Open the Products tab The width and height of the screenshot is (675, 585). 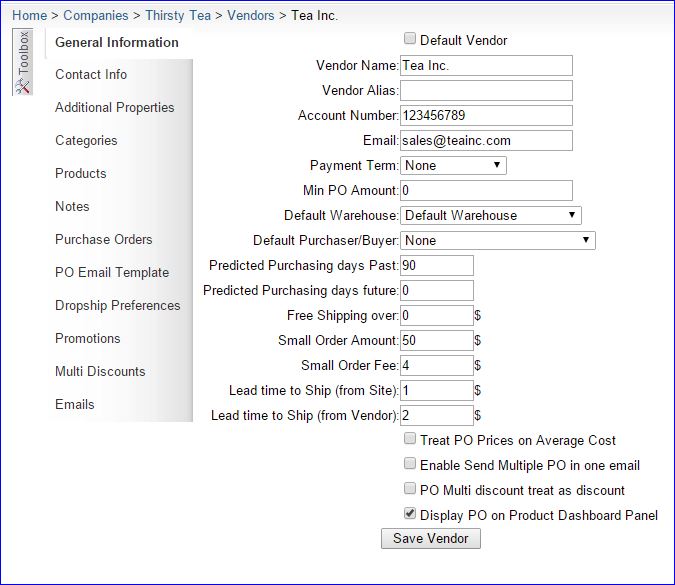(81, 173)
